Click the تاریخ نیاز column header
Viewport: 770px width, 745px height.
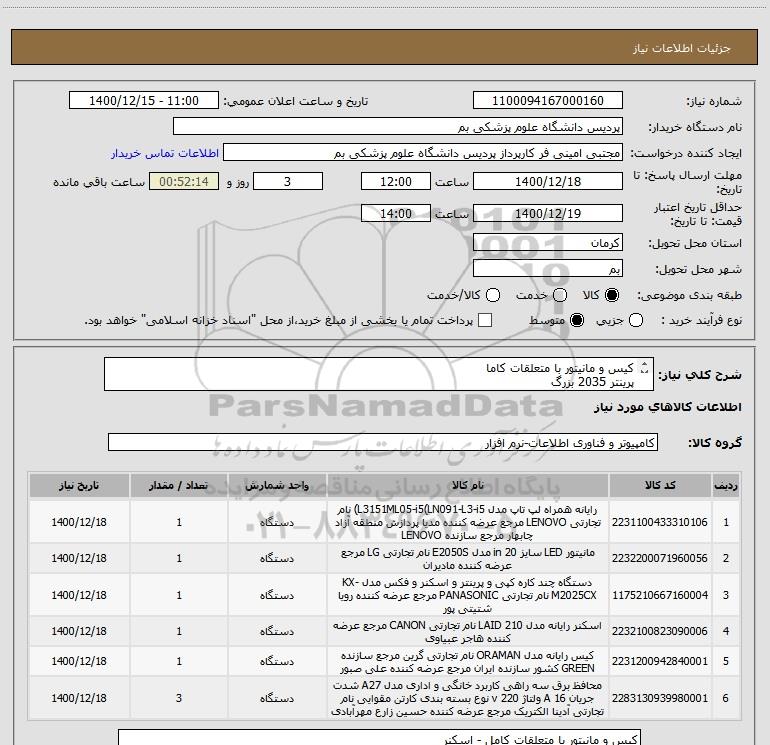[79, 485]
